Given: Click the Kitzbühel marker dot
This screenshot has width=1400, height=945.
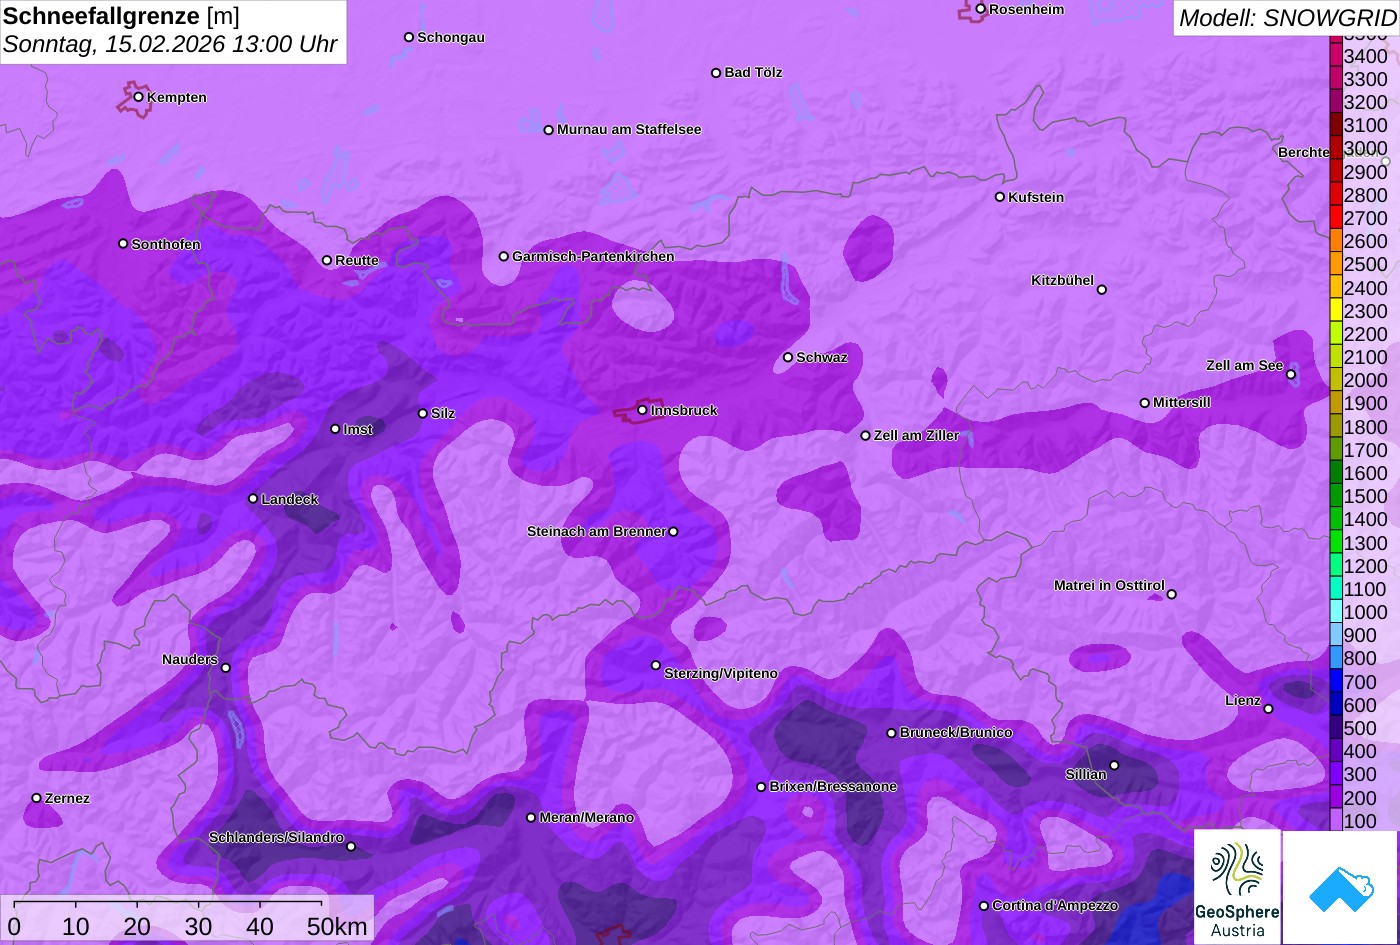Looking at the screenshot, I should (x=1102, y=290).
